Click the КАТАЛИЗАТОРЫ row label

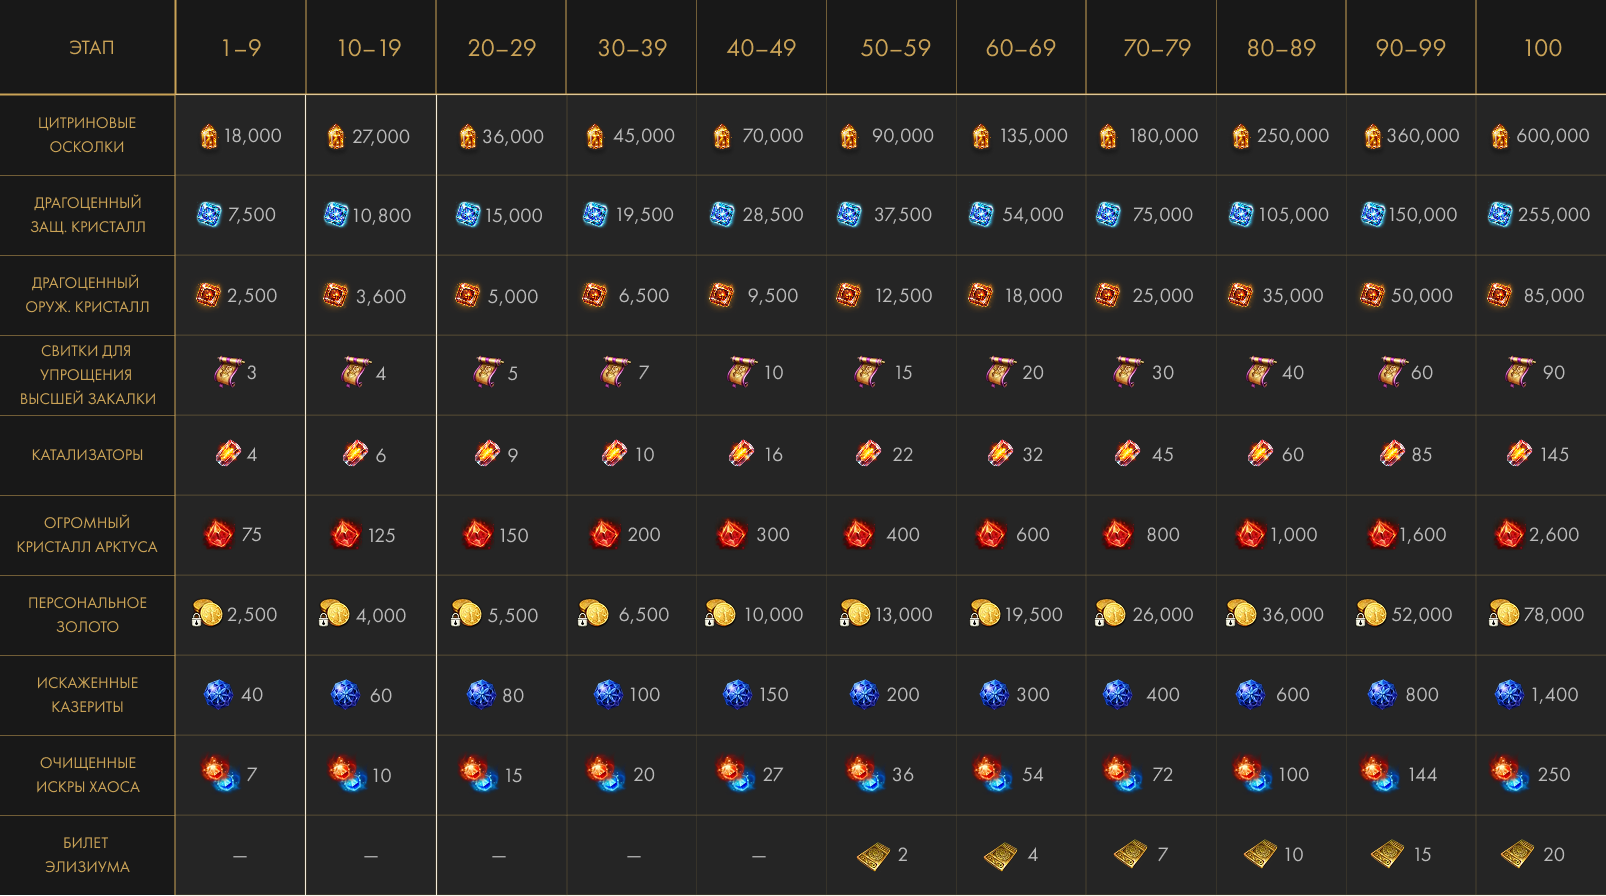87,455
